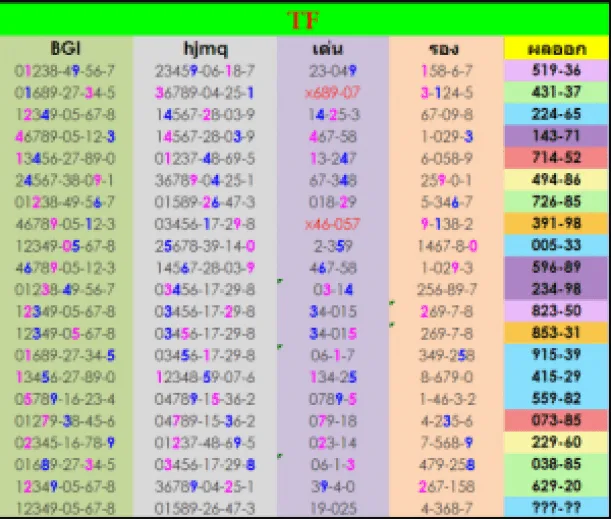
Task: Select the cell 19-025 in last row
Action: [x=333, y=509]
